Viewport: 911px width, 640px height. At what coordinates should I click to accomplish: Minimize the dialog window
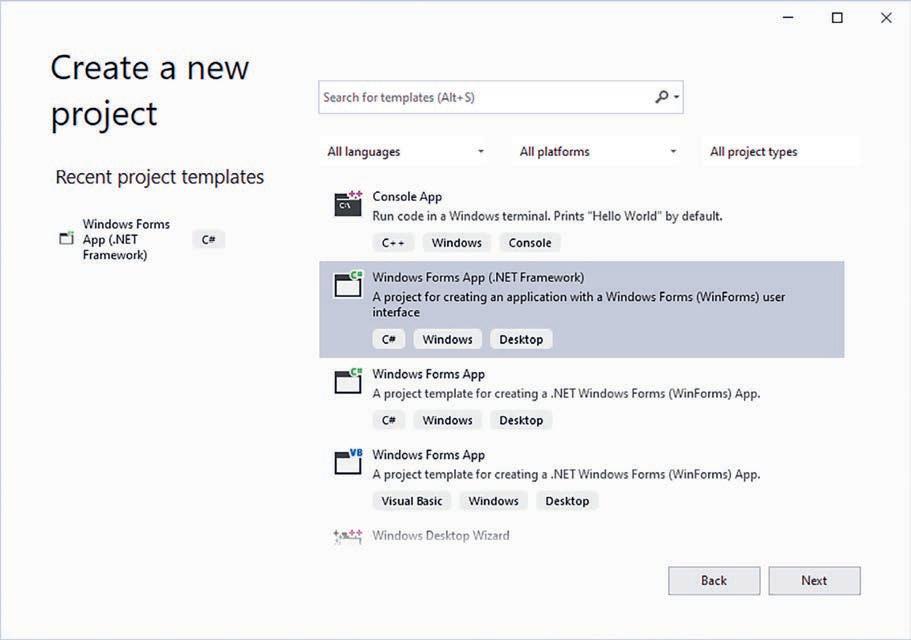pos(788,18)
